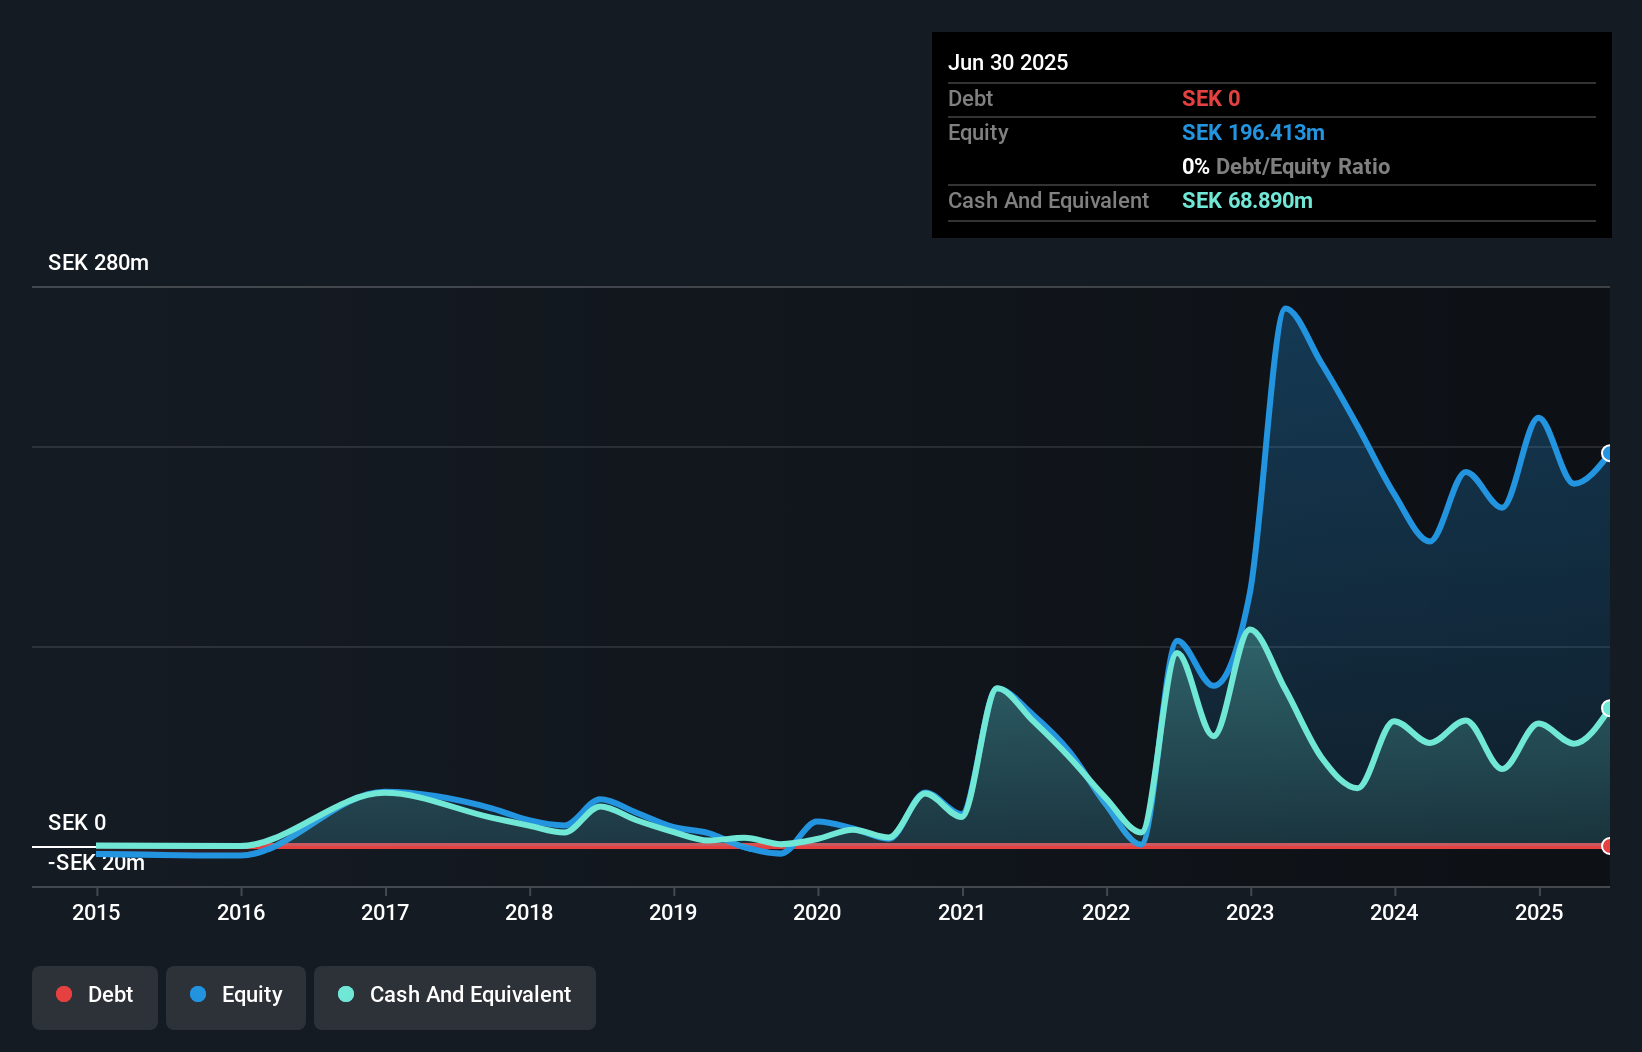Select the red debt endpoint marker on the chart
Image resolution: width=1642 pixels, height=1052 pixels.
[1607, 846]
